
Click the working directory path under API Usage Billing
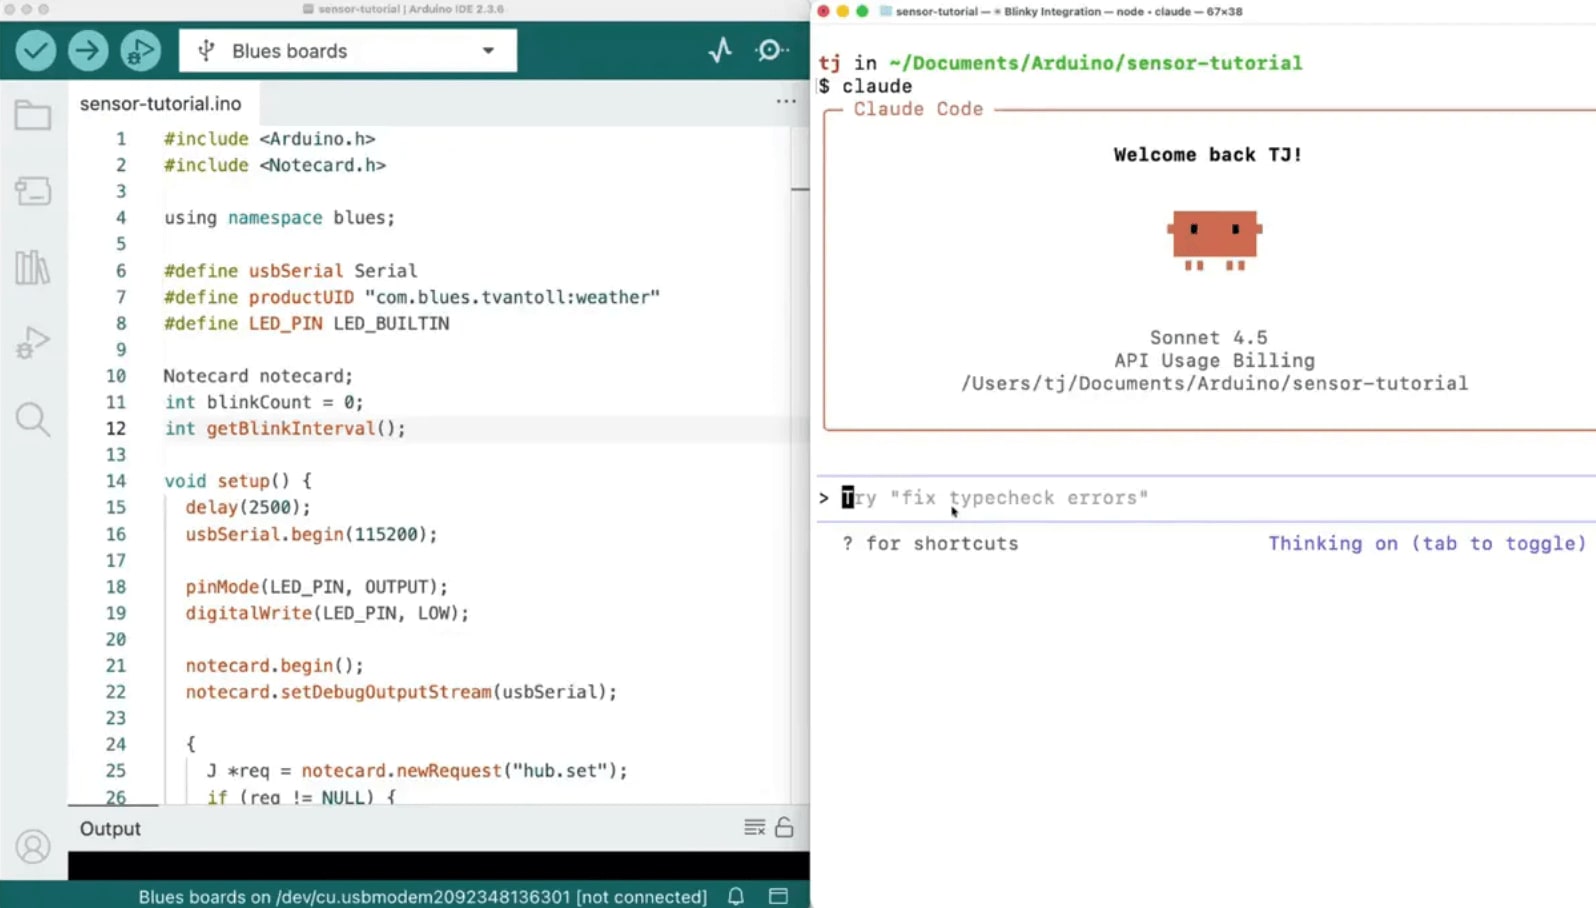tap(1214, 383)
